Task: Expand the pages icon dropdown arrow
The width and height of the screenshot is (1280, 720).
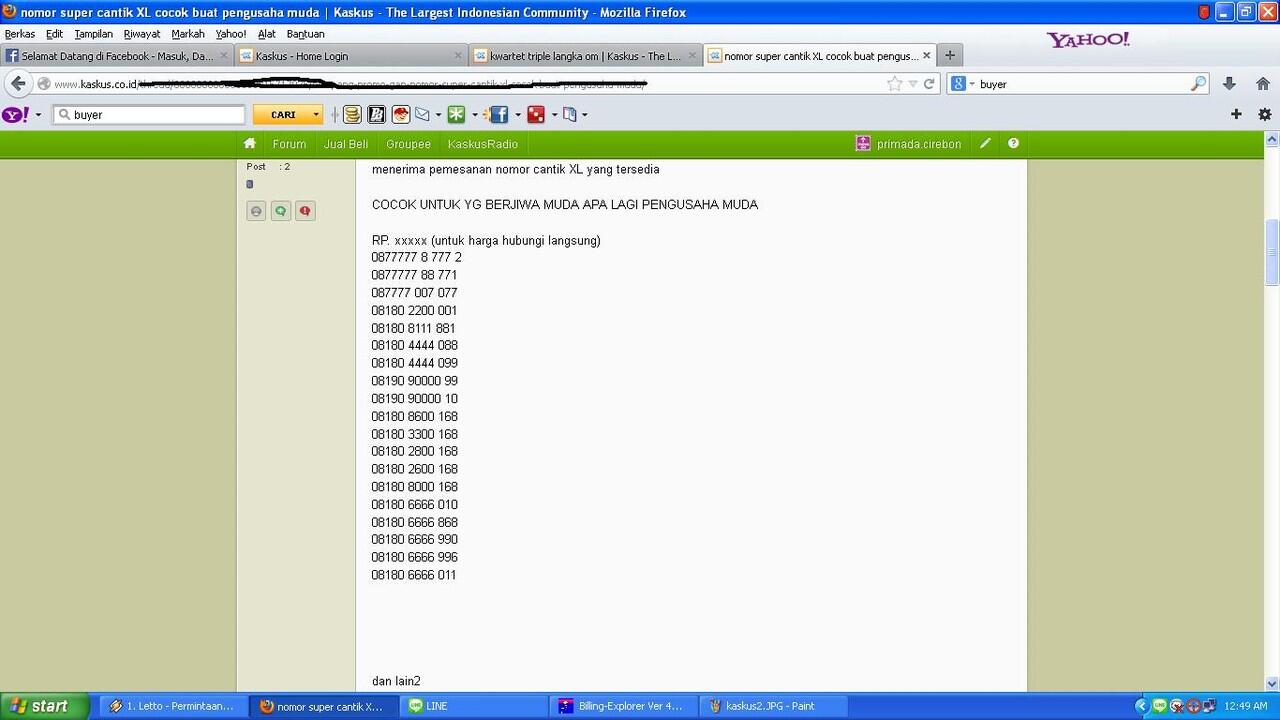Action: [x=584, y=115]
